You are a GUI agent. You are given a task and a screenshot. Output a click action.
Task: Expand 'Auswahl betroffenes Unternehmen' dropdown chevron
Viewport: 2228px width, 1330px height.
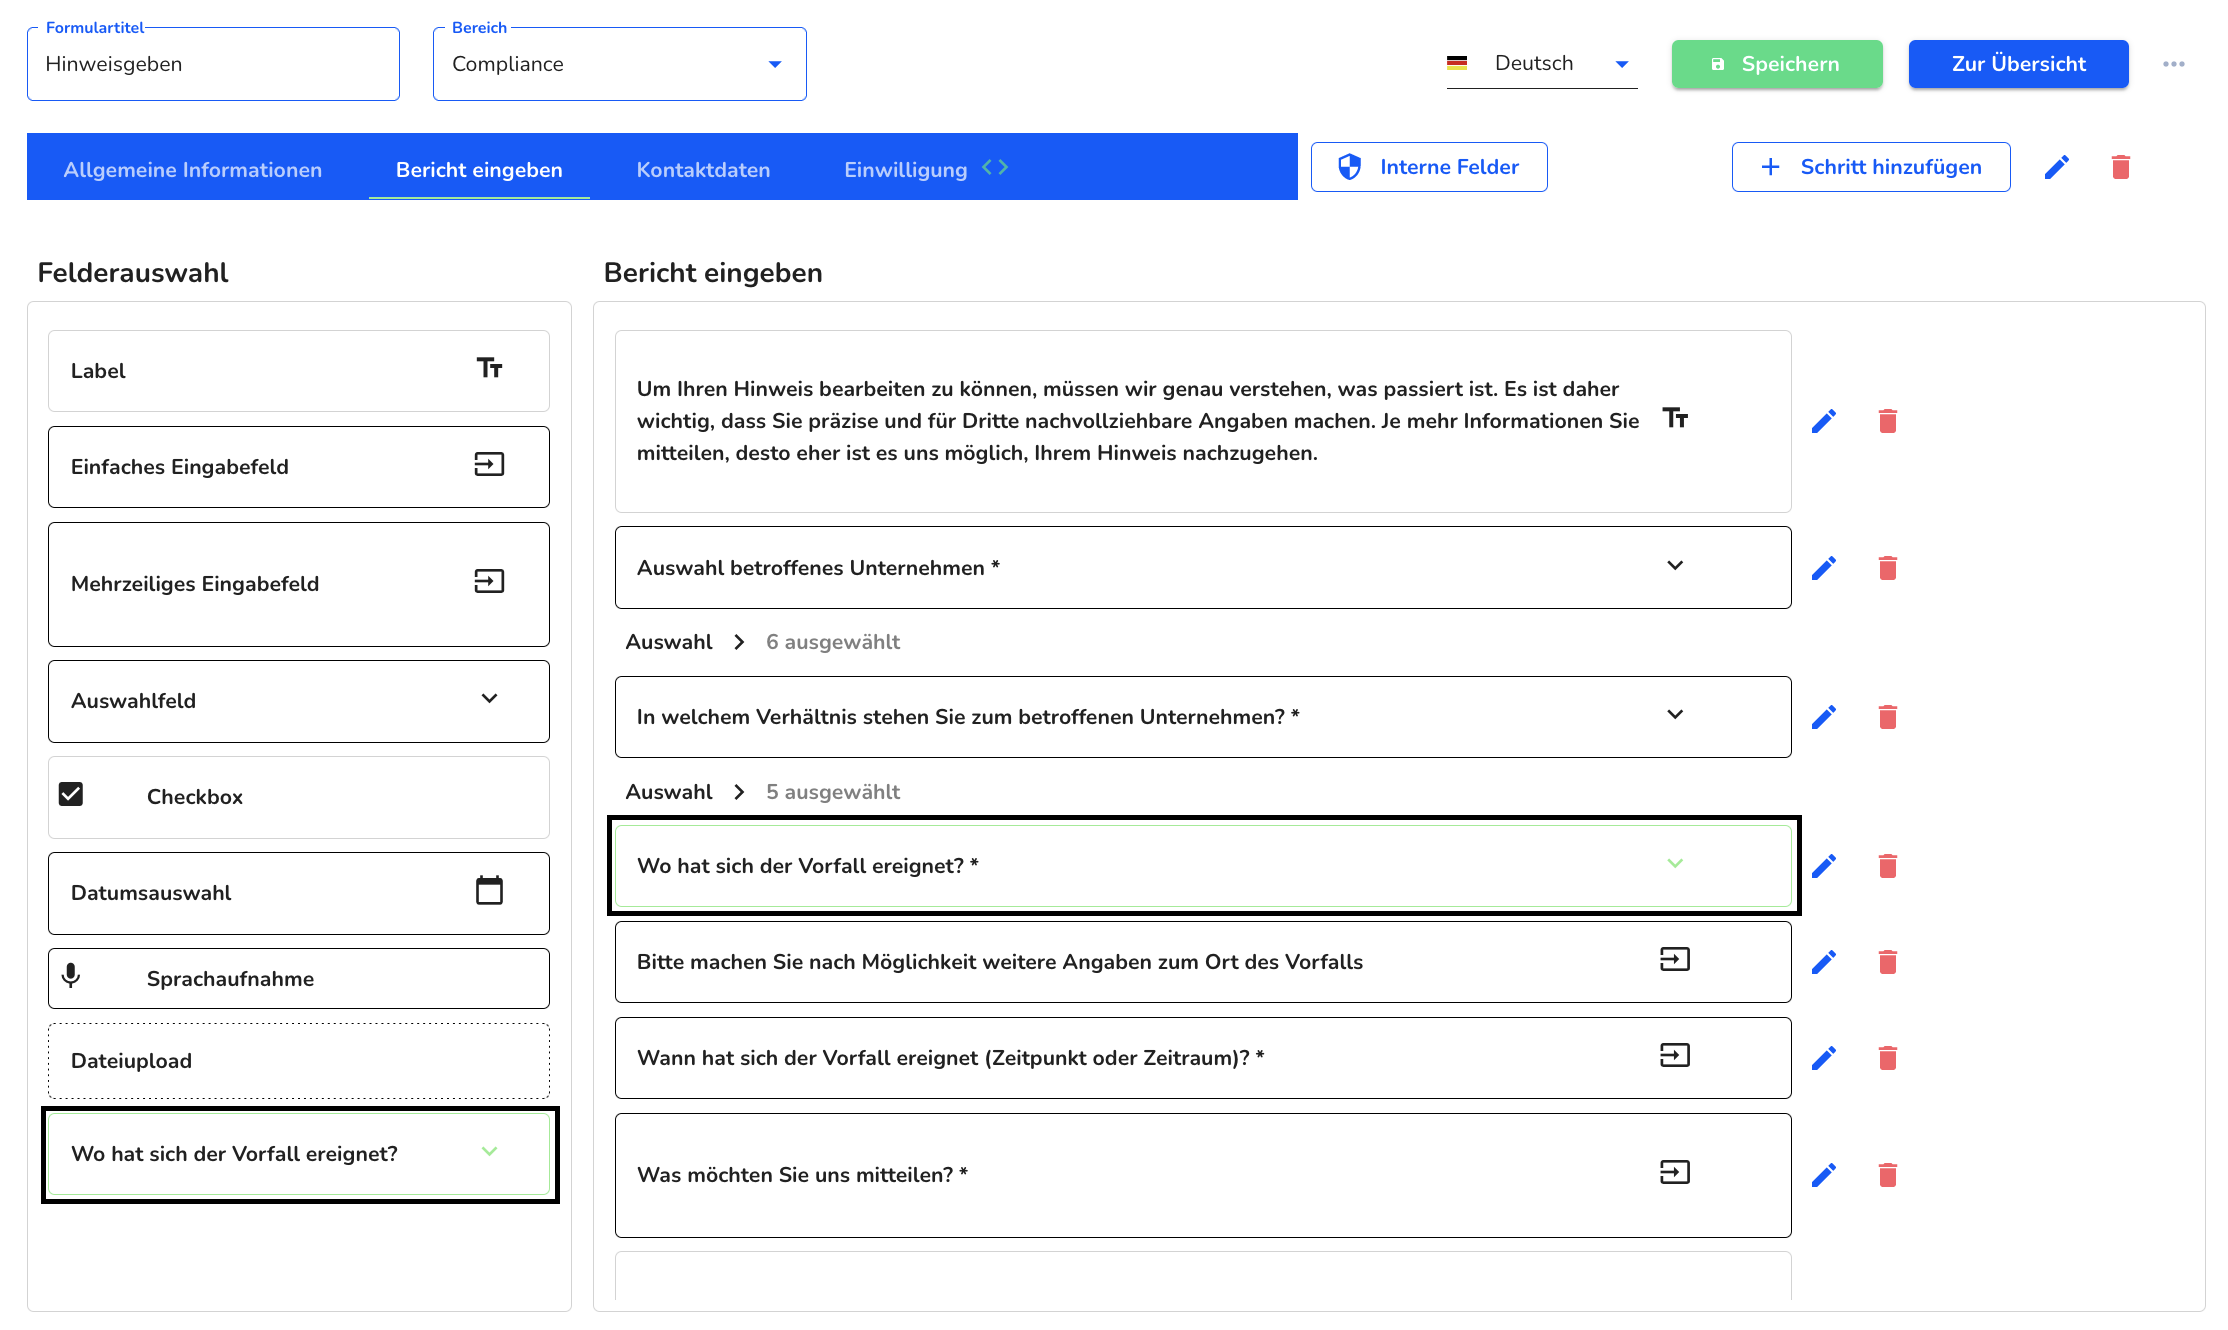(x=1675, y=565)
